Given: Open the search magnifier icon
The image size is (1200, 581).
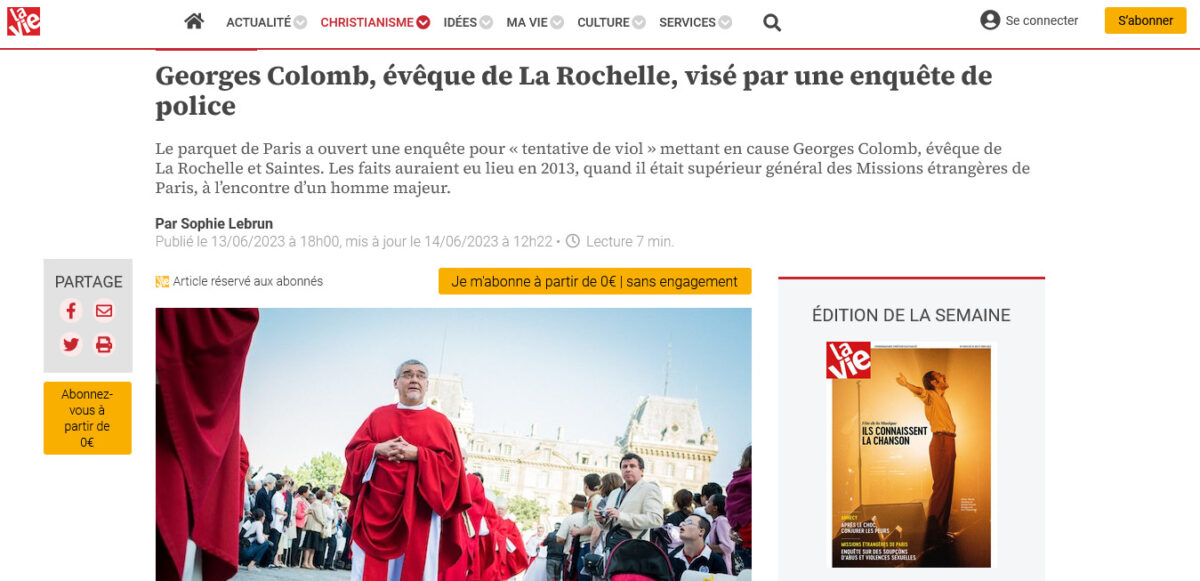Looking at the screenshot, I should 772,22.
